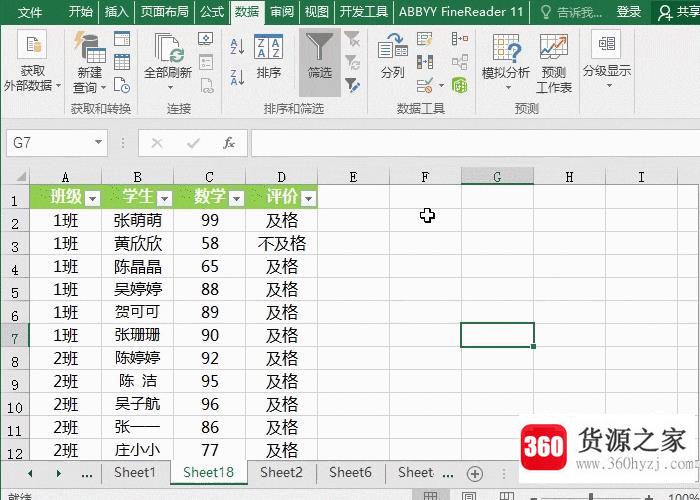
Task: Open the 数学 column filter dropdown
Action: click(x=237, y=199)
